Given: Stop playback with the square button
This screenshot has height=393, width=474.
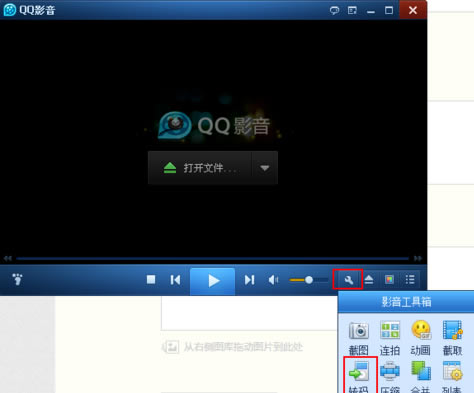Looking at the screenshot, I should pos(151,279).
